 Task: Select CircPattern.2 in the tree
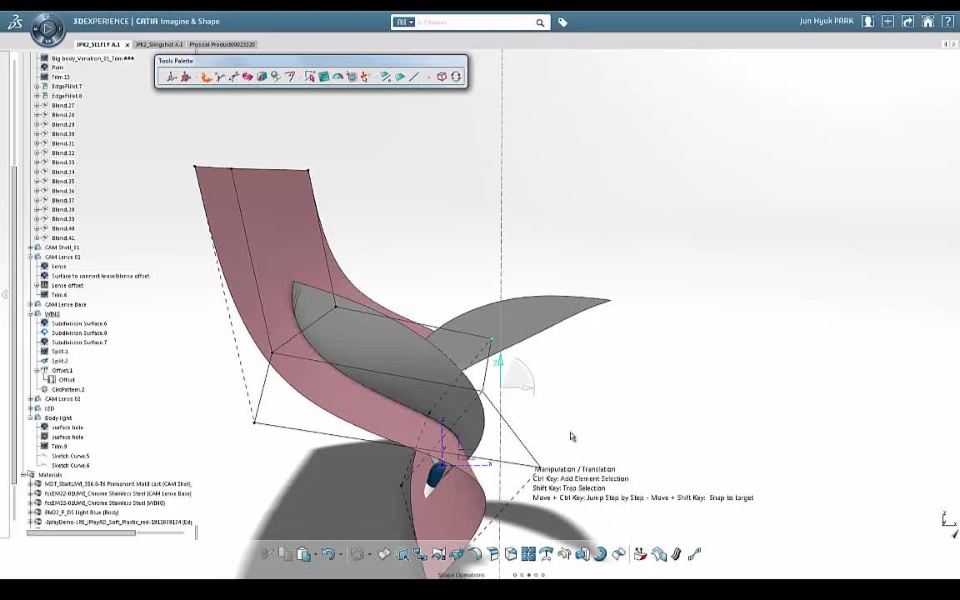pyautogui.click(x=68, y=389)
